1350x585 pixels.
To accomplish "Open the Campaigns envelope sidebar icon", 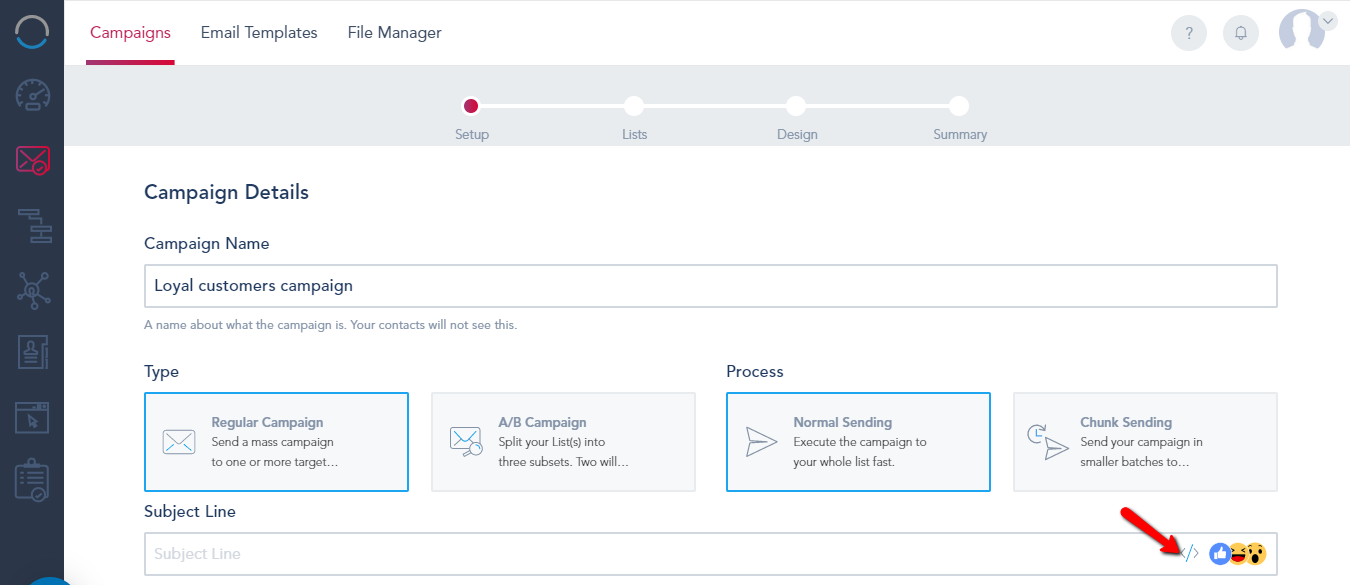I will (32, 160).
